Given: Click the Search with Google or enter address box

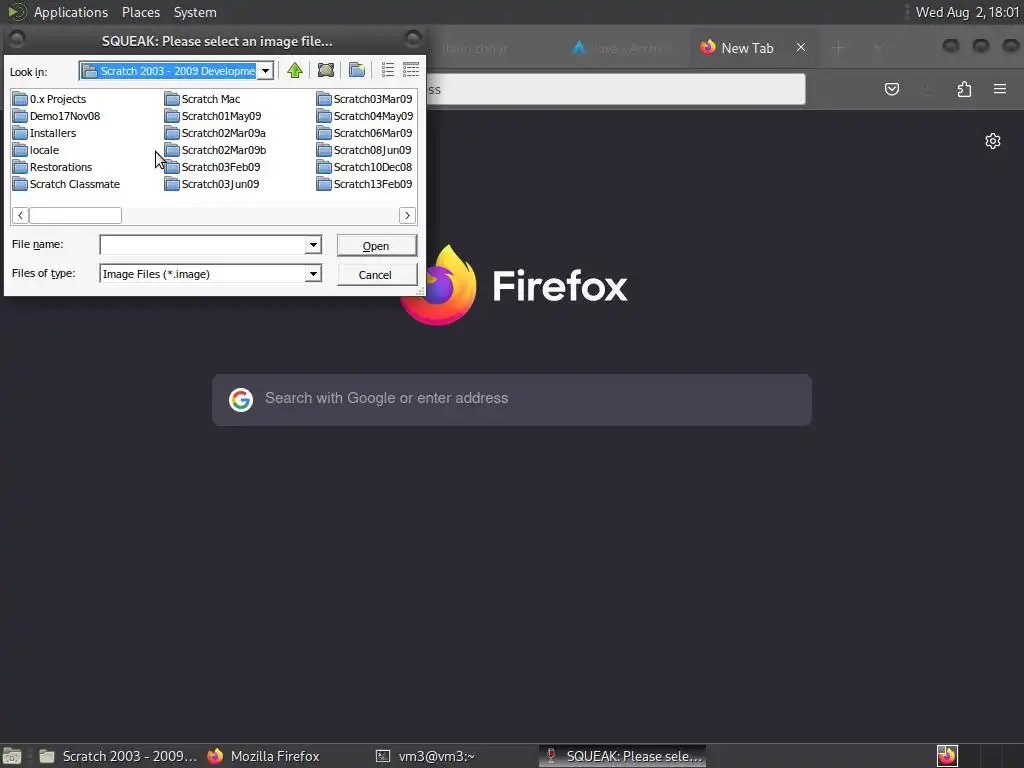Looking at the screenshot, I should [512, 400].
